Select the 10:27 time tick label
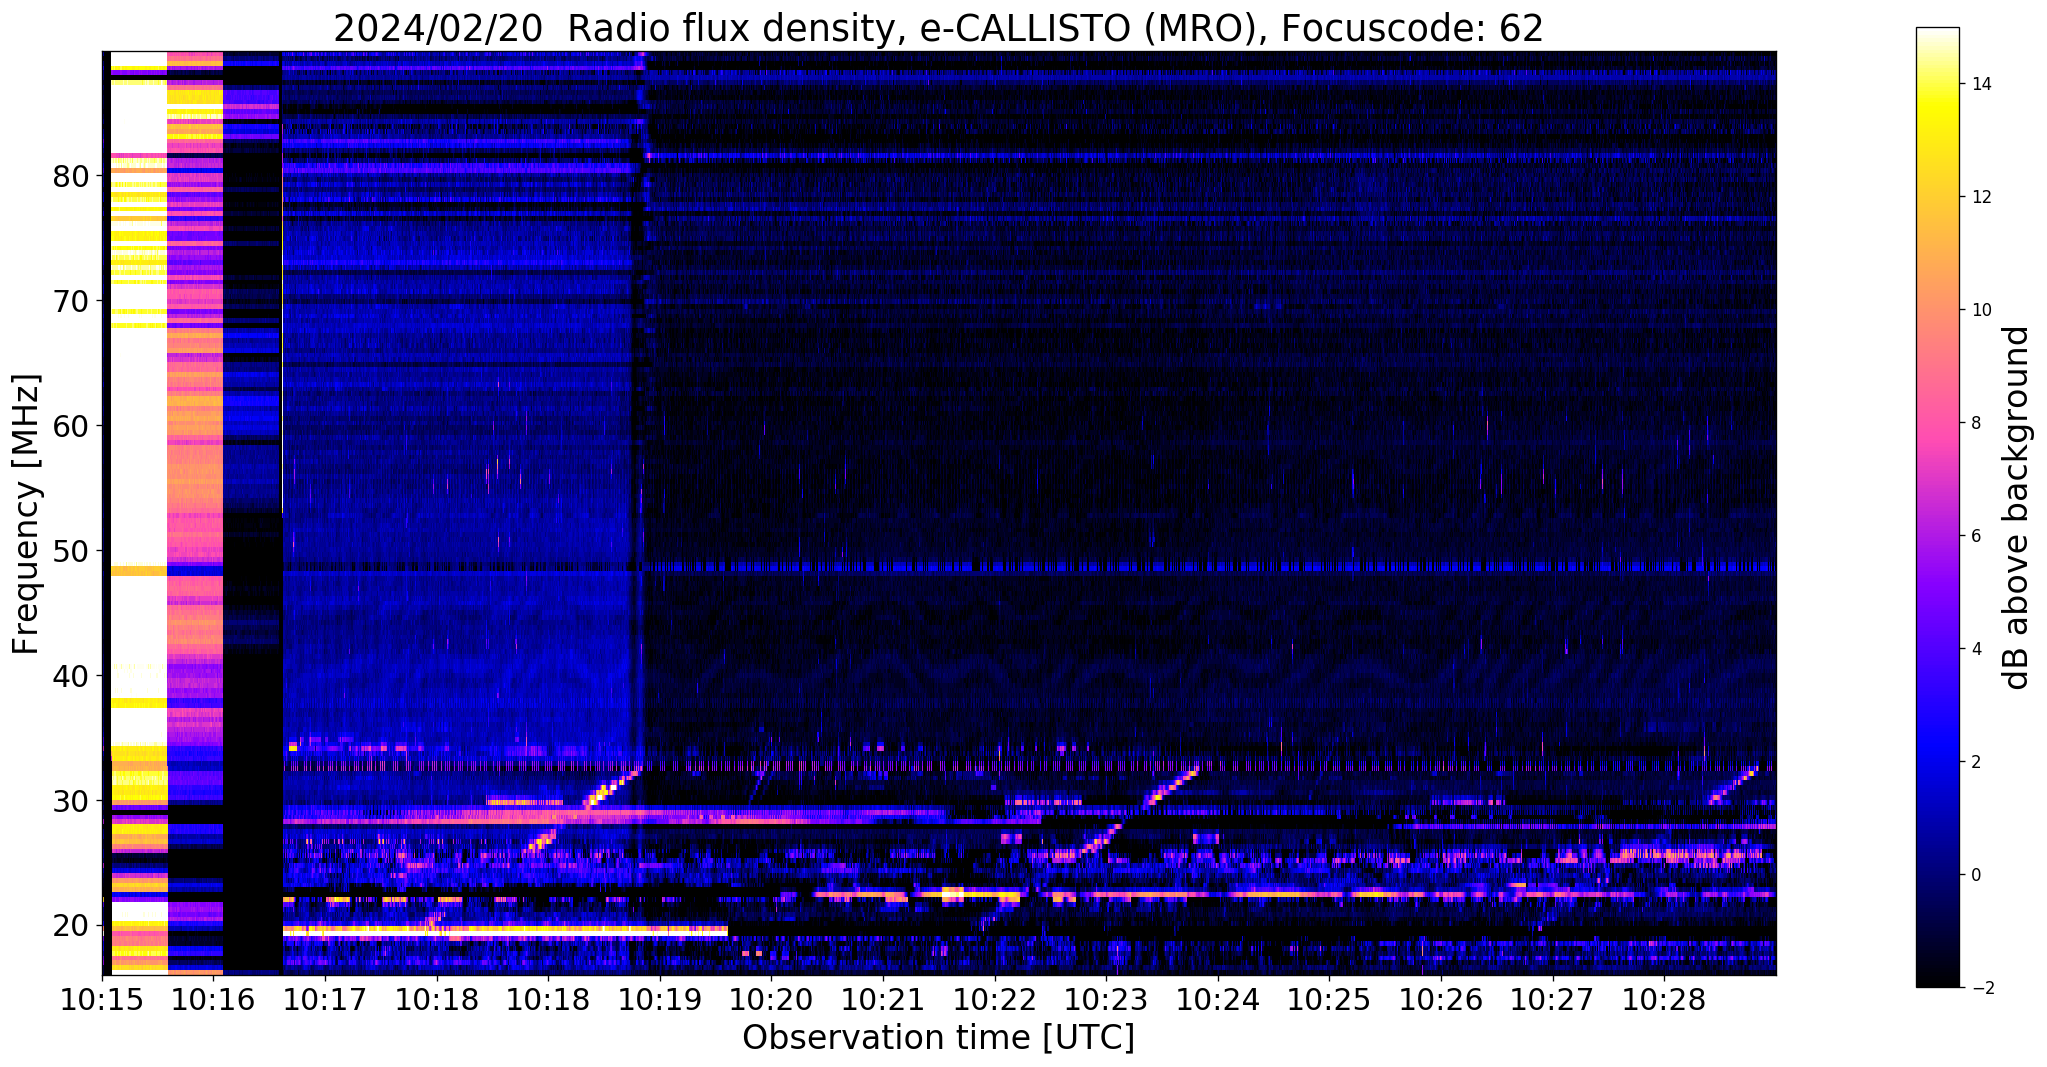 [x=1552, y=1000]
